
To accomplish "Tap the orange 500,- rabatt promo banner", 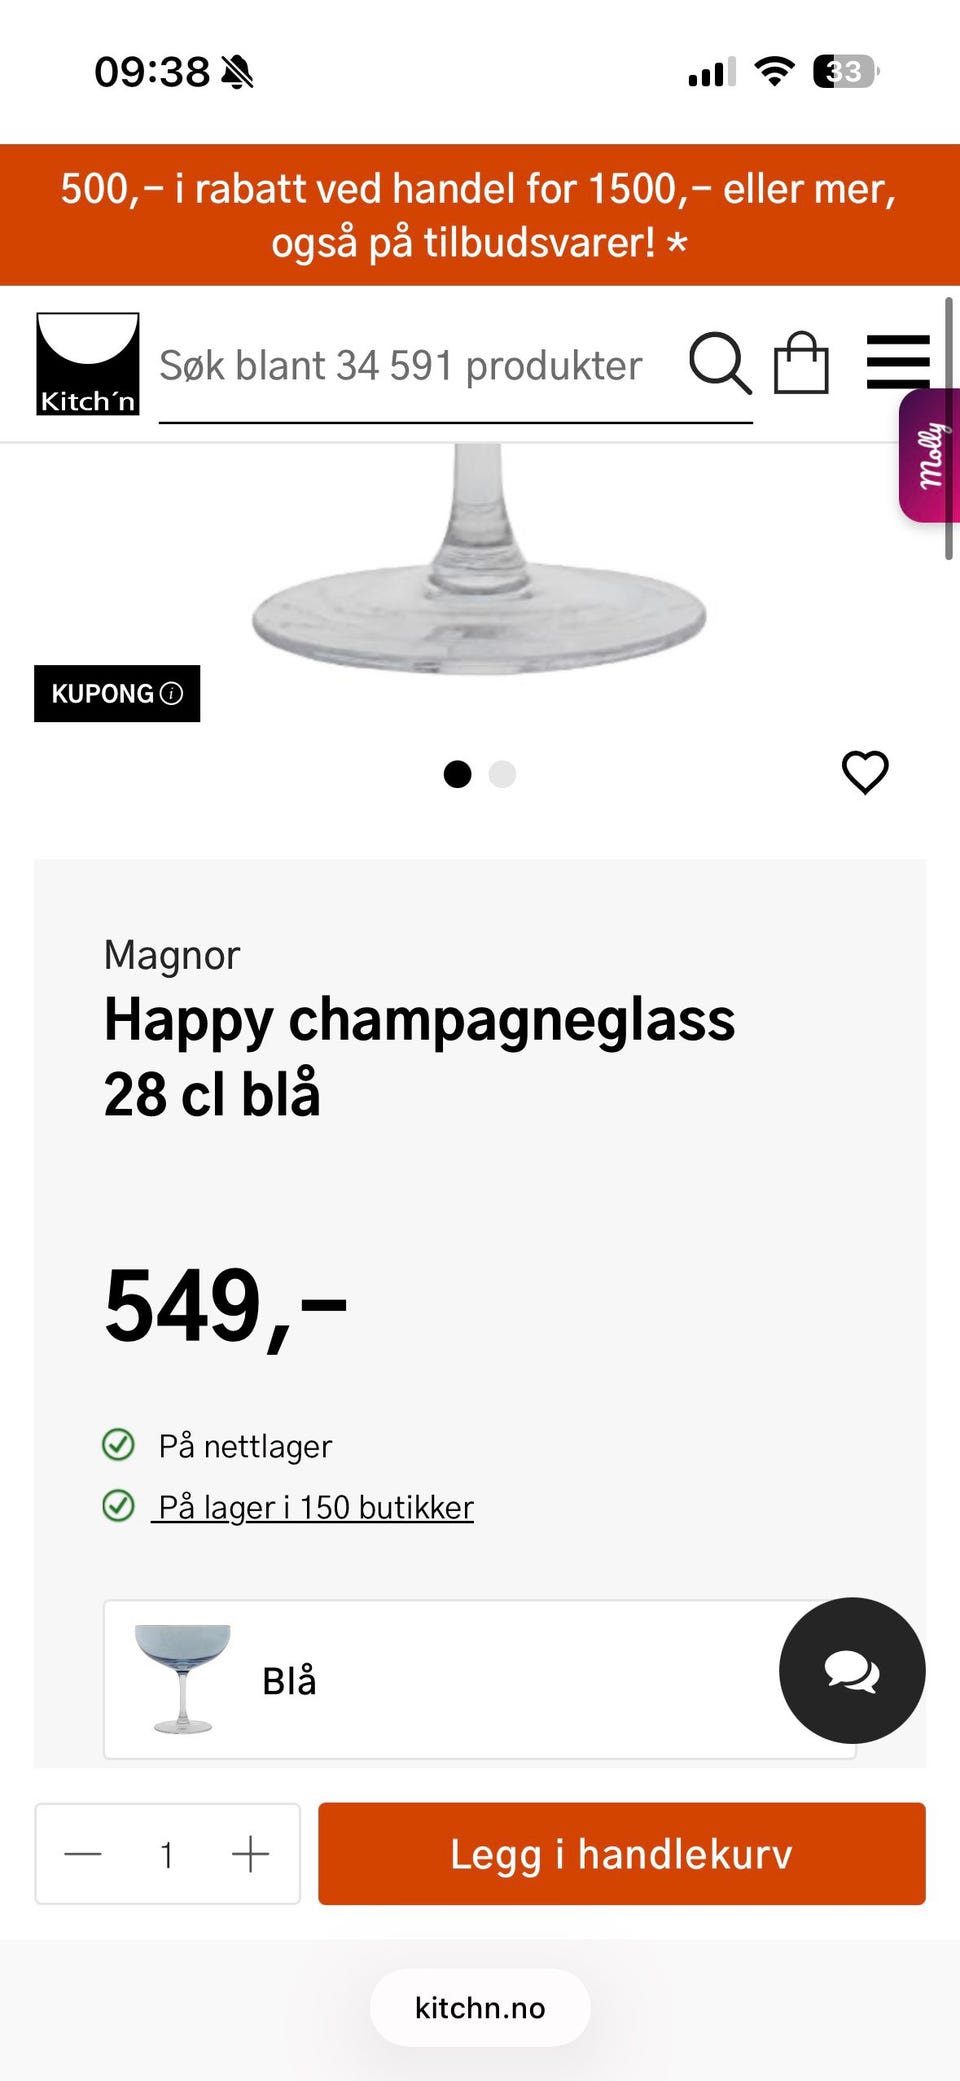I will click(x=480, y=215).
